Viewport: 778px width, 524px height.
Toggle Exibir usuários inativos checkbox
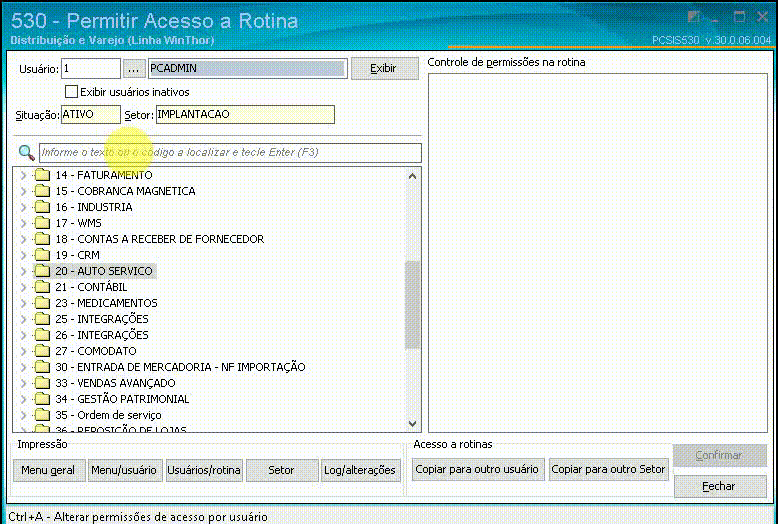click(71, 92)
